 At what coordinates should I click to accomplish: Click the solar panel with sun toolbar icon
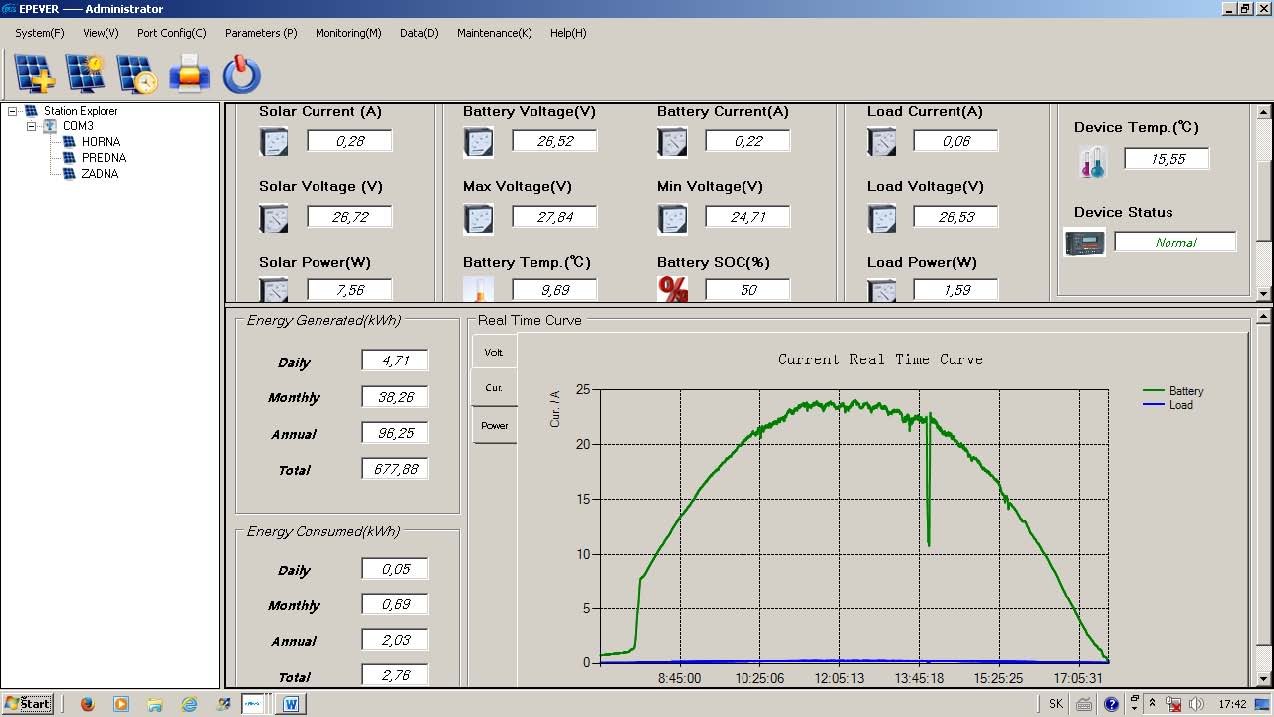[86, 74]
